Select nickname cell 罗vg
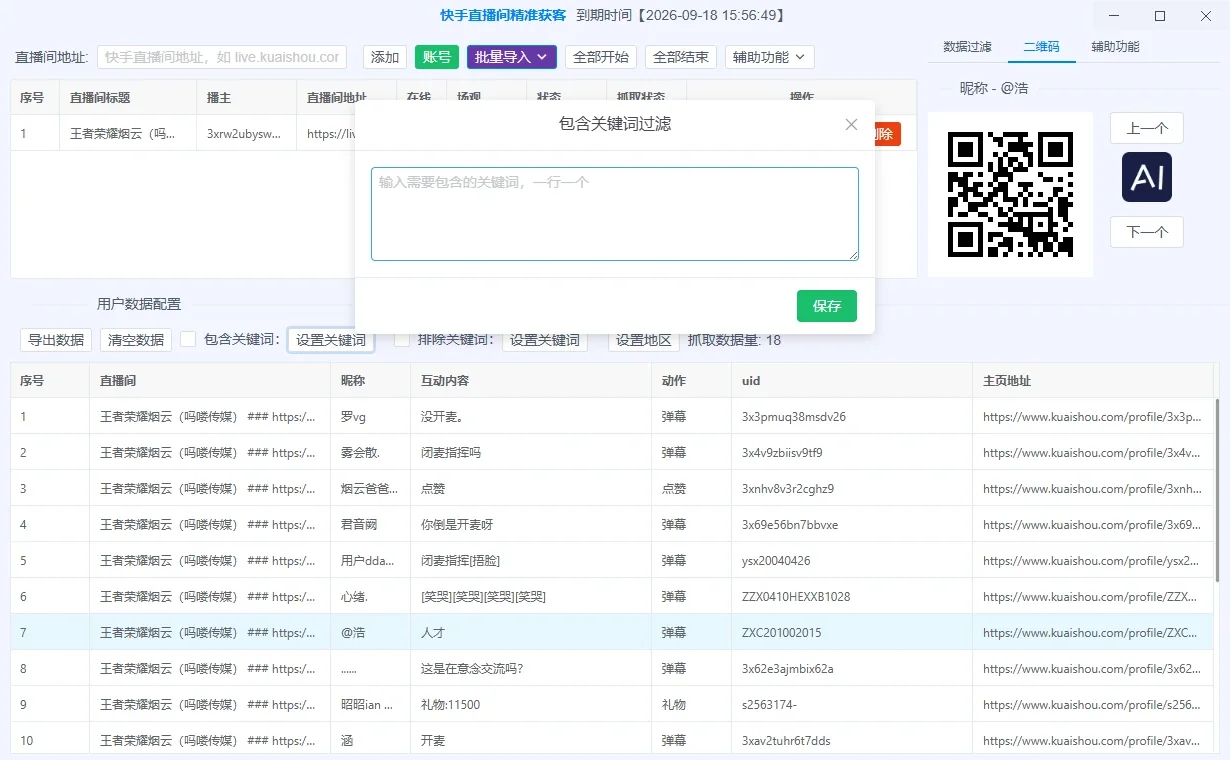This screenshot has width=1230, height=760. pos(370,417)
